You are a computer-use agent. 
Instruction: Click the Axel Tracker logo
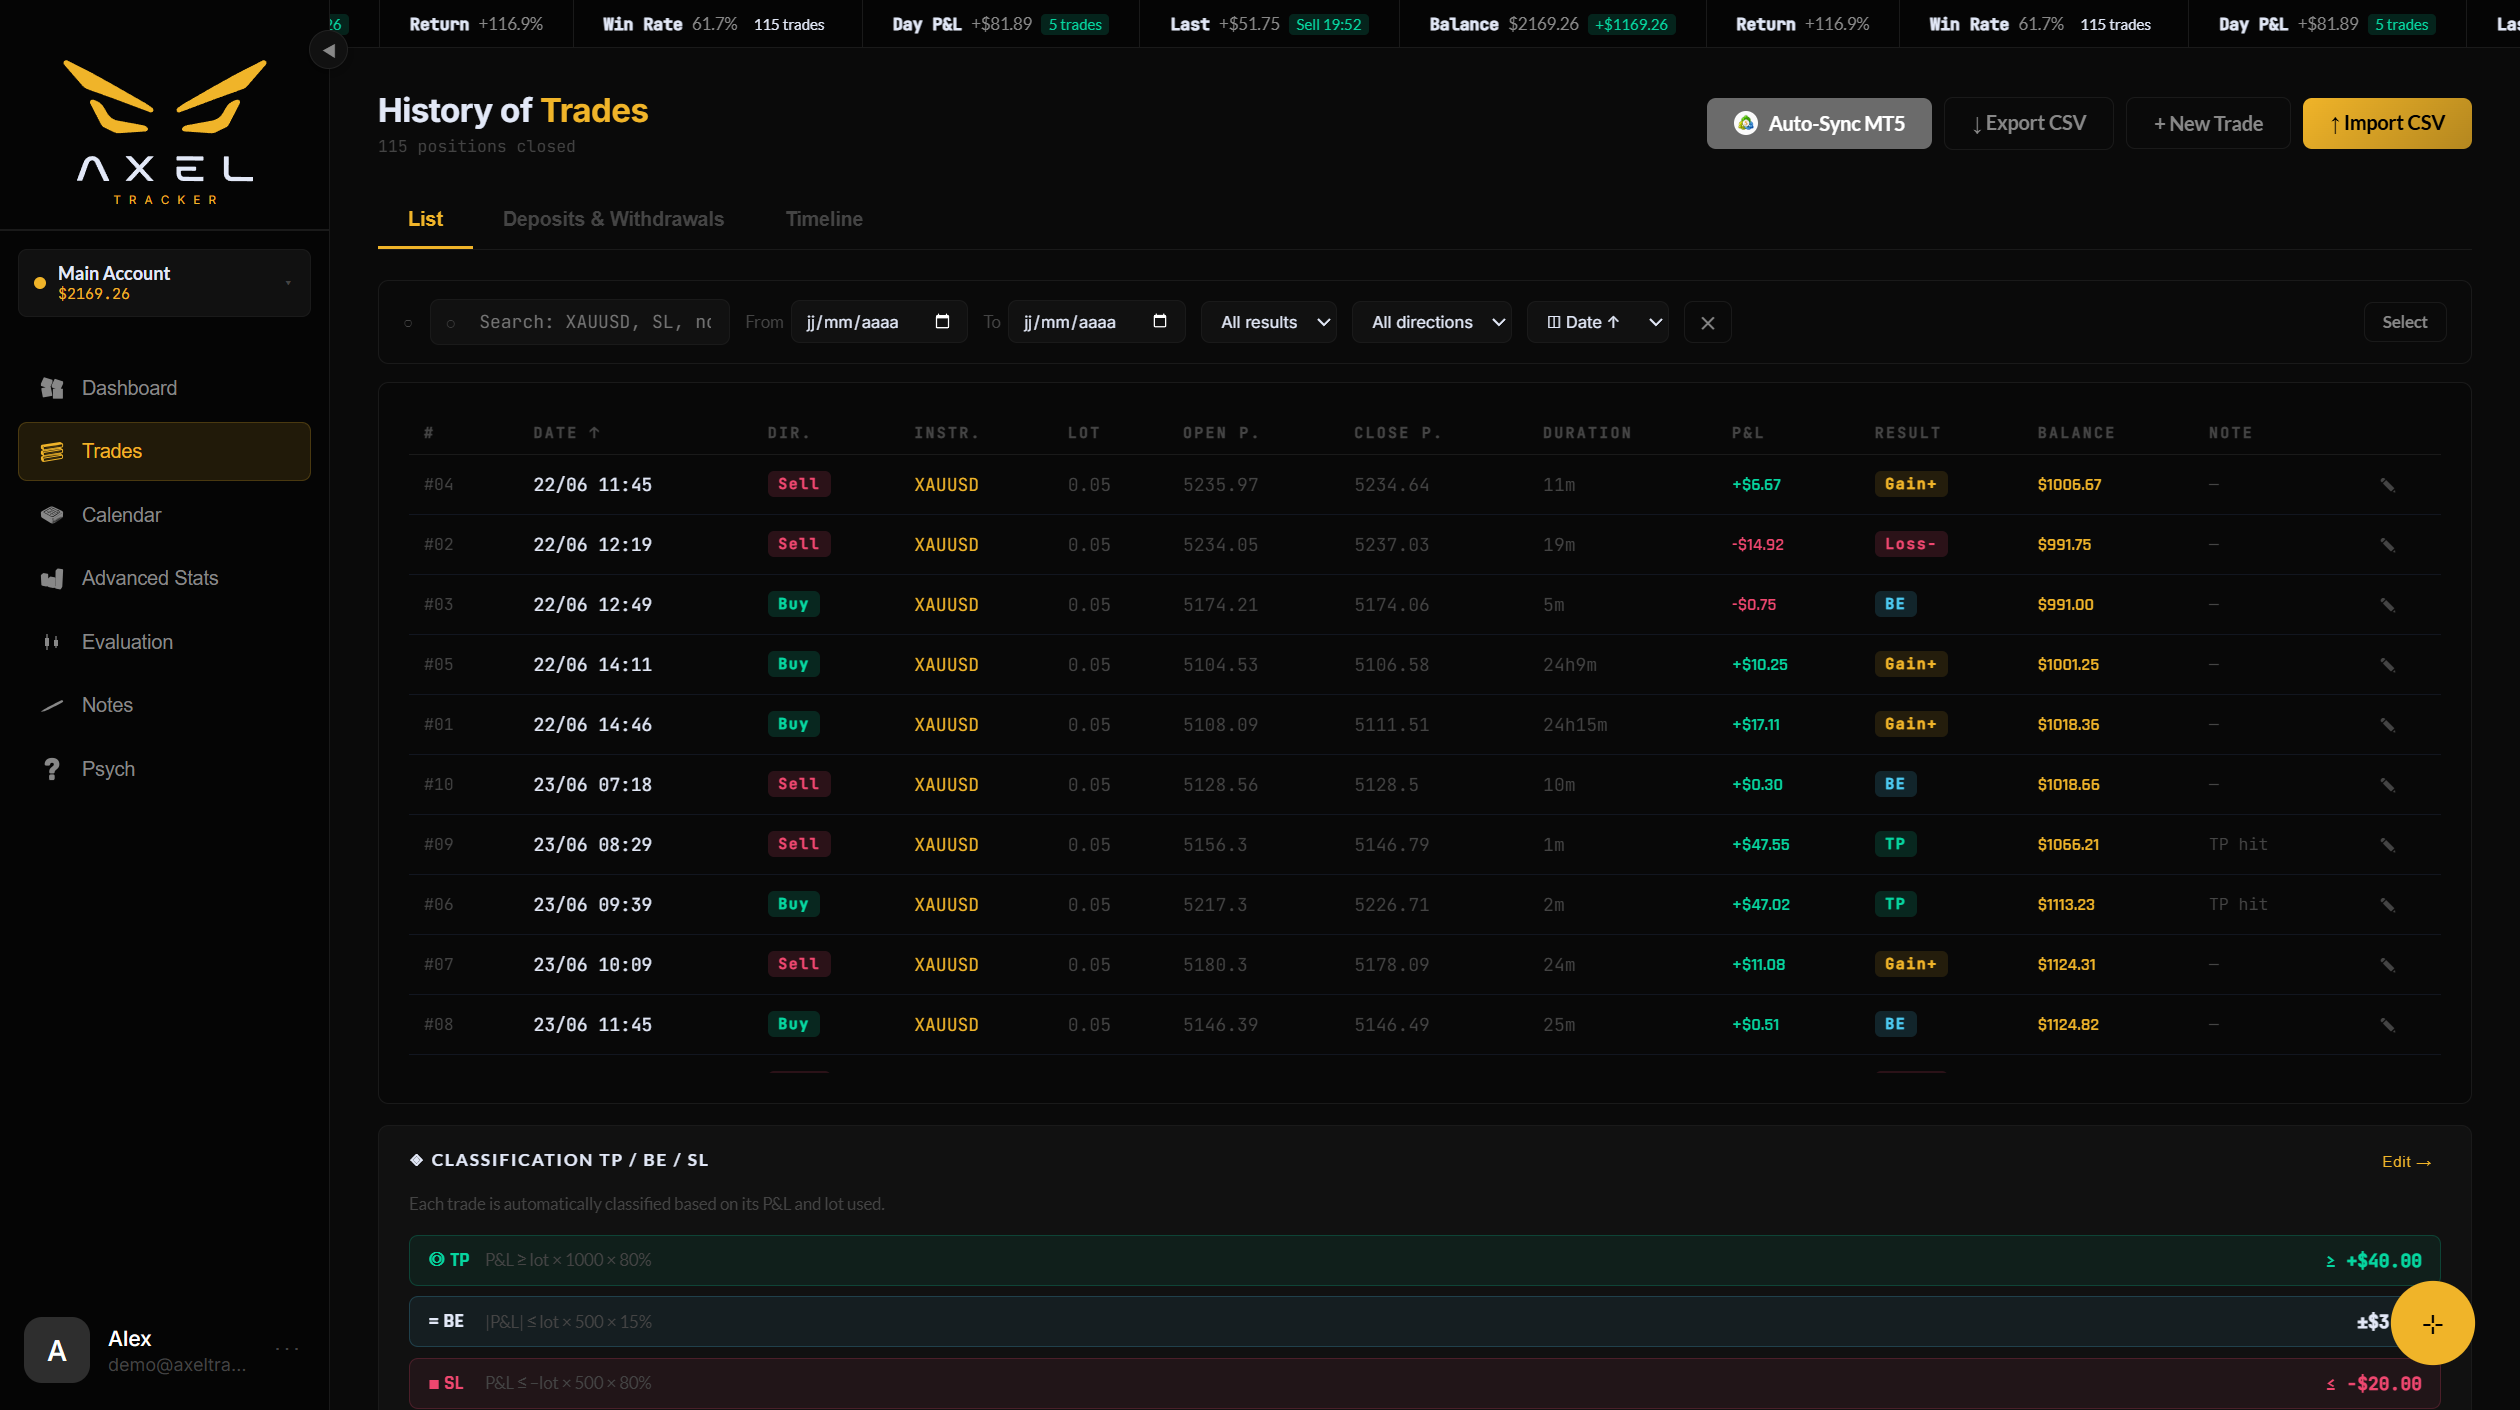pos(165,132)
